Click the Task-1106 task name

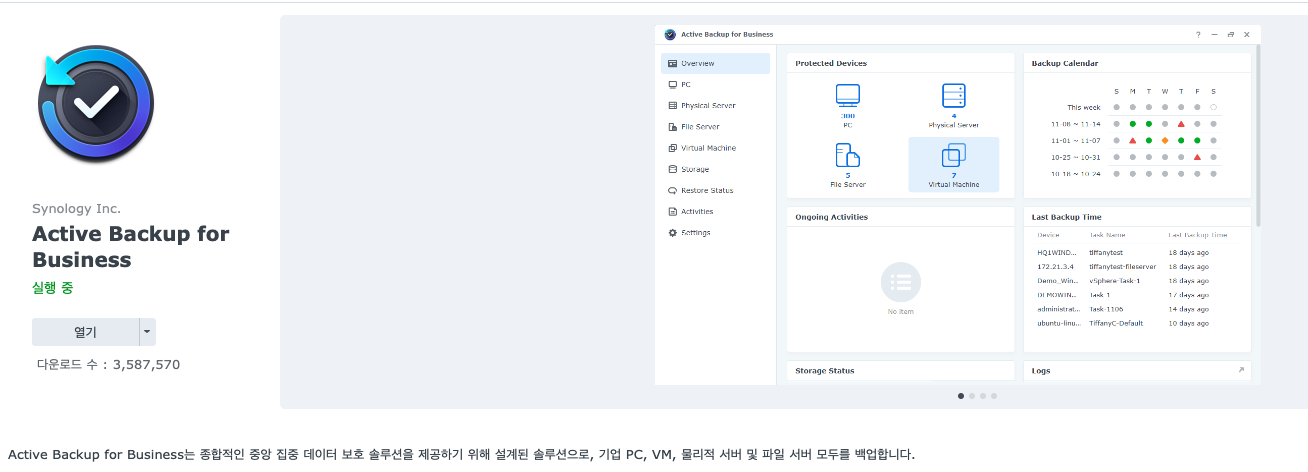[x=1104, y=309]
